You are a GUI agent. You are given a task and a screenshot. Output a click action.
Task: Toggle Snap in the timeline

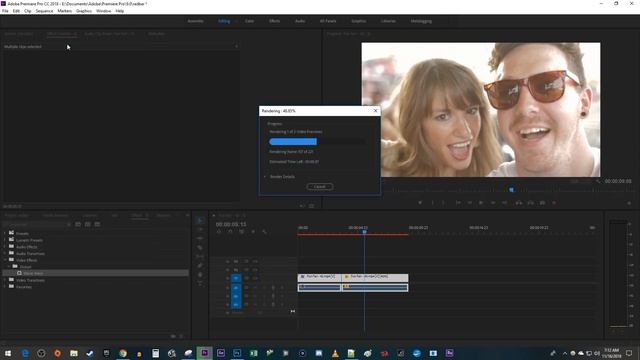click(x=230, y=232)
